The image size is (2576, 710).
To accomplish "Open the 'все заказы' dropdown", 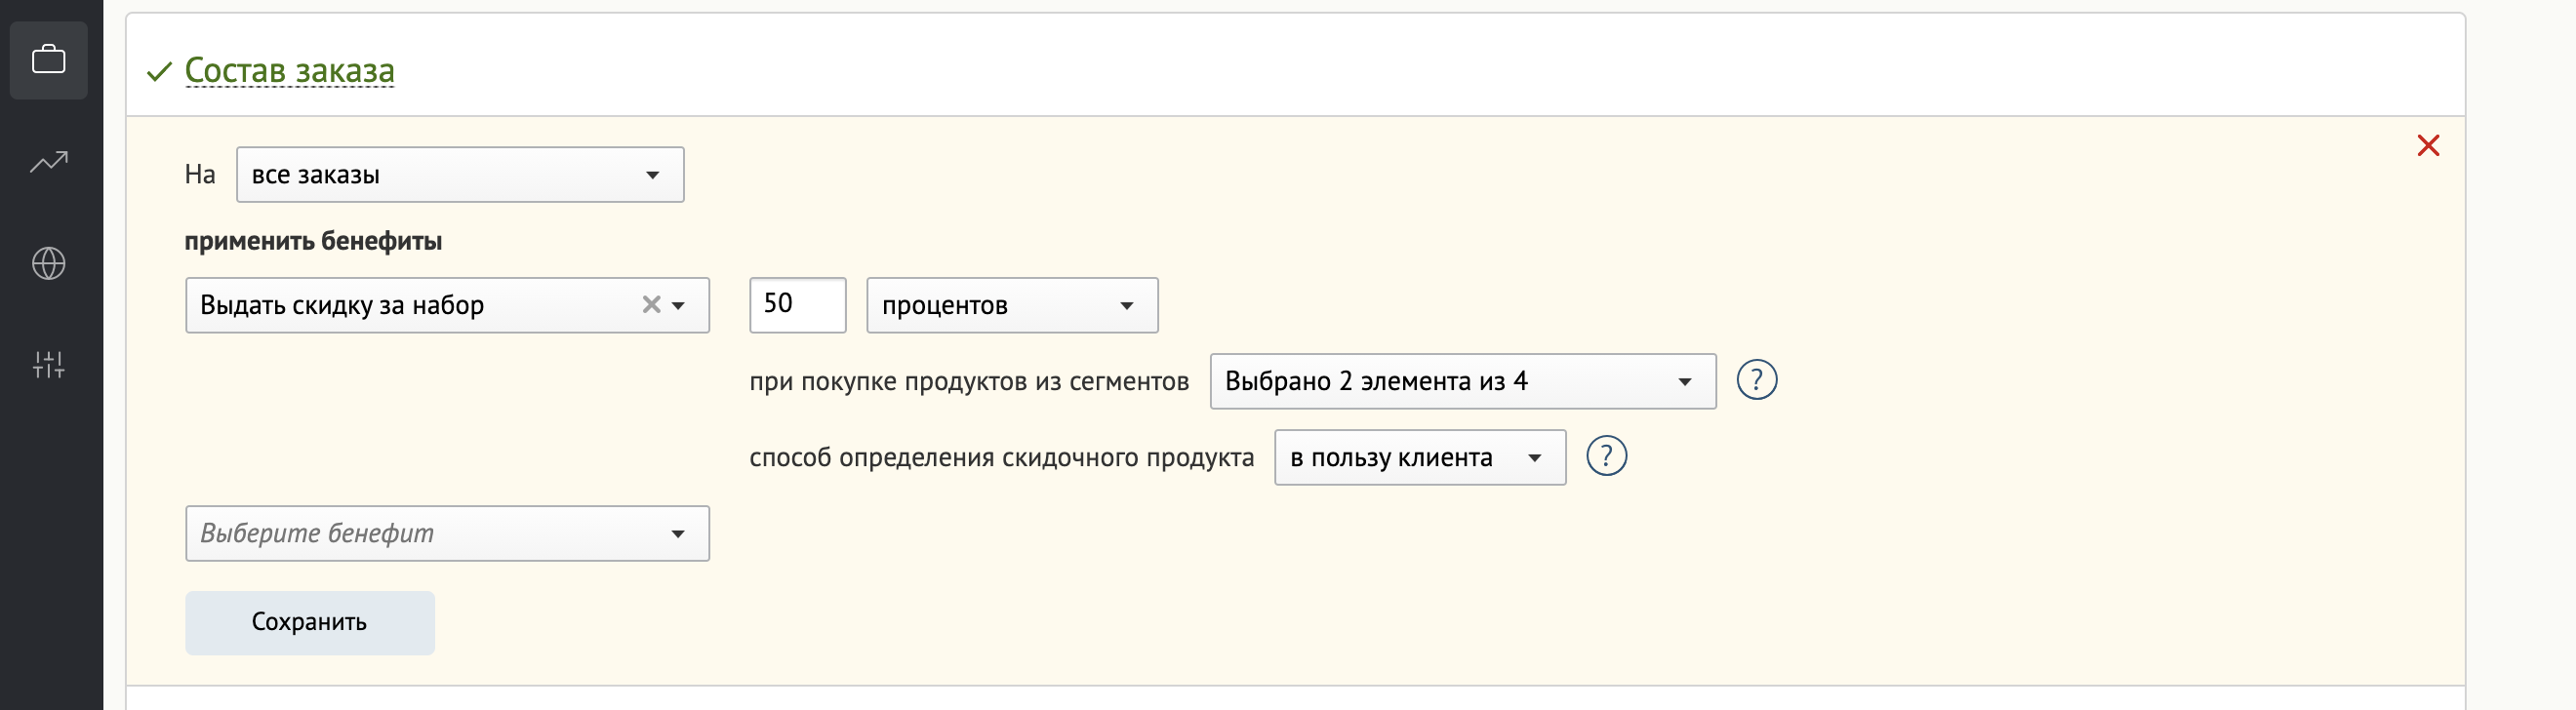I will point(460,175).
